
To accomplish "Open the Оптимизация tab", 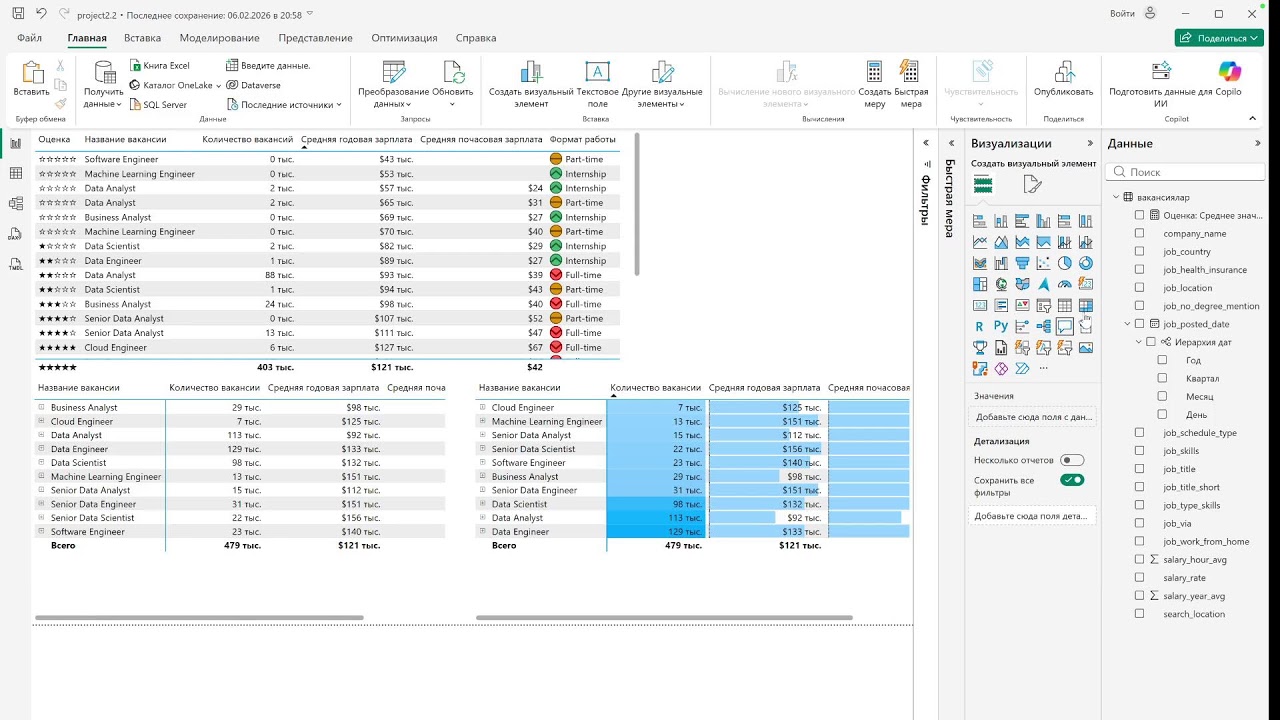I will (x=404, y=38).
